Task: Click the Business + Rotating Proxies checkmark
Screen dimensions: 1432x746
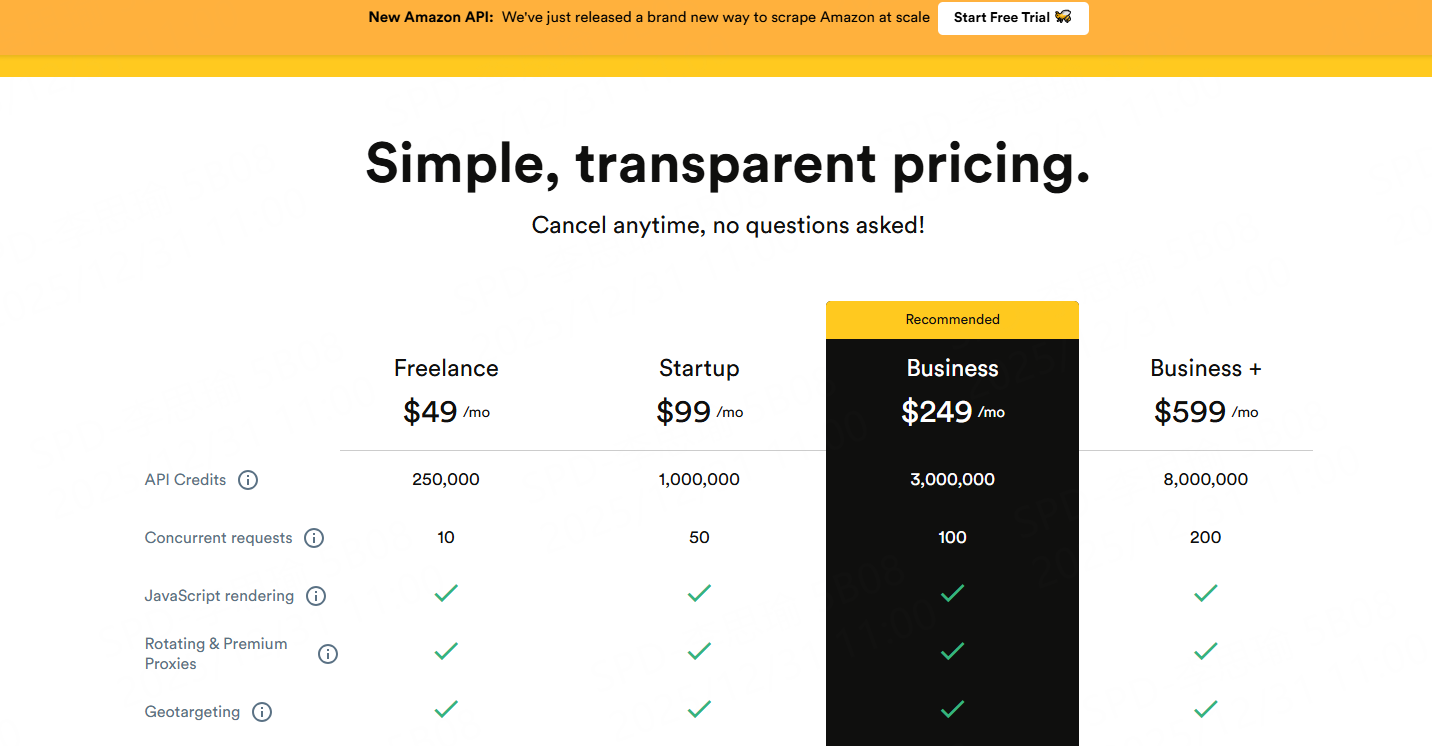Action: [x=1205, y=651]
